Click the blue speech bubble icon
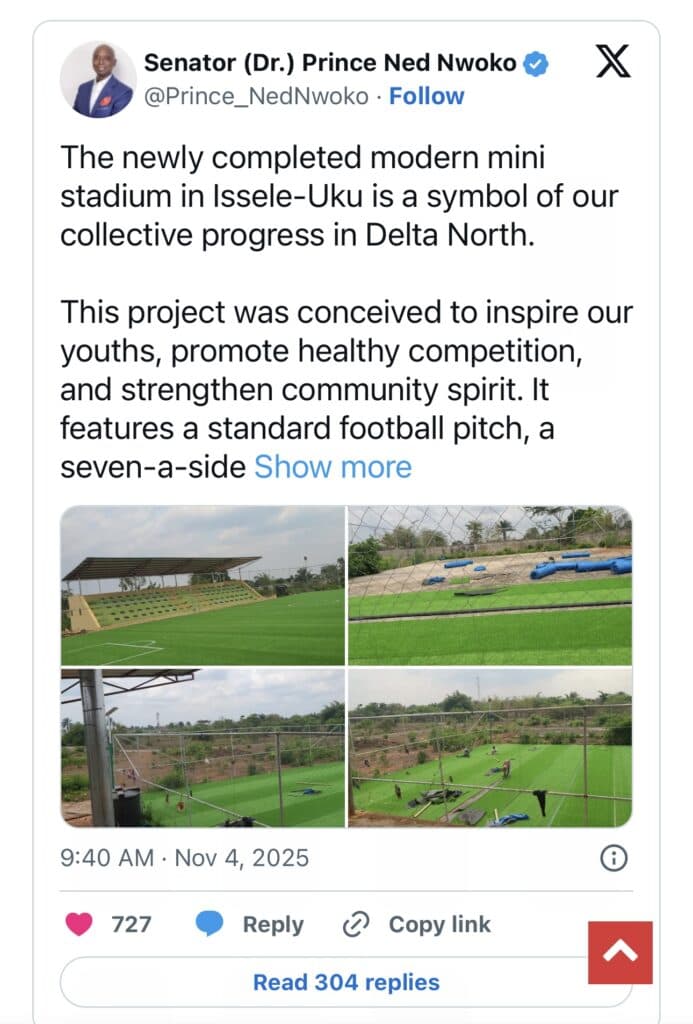Image resolution: width=693 pixels, height=1024 pixels. coord(209,924)
